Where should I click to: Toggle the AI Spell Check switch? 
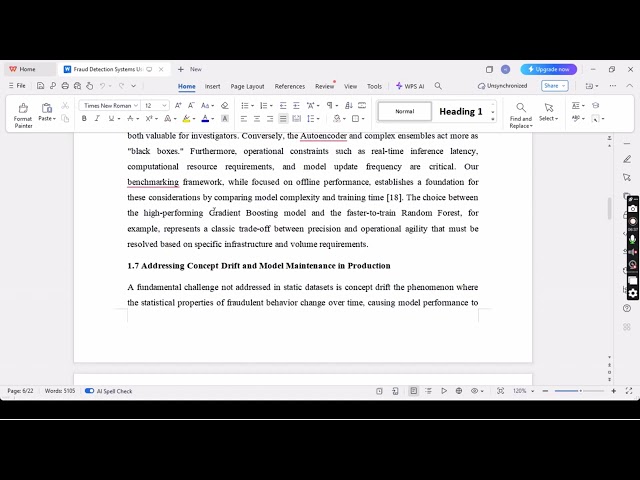(89, 391)
